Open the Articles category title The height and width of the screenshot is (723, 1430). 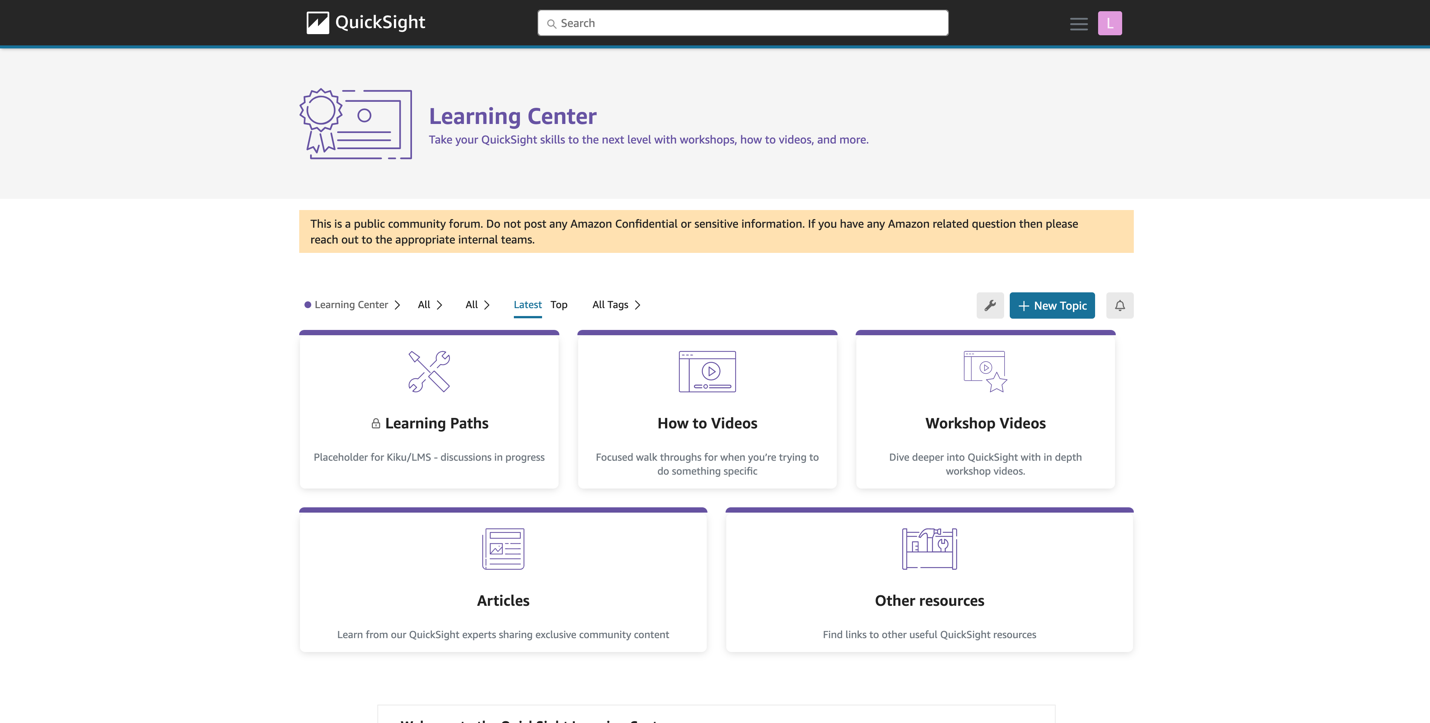(503, 601)
